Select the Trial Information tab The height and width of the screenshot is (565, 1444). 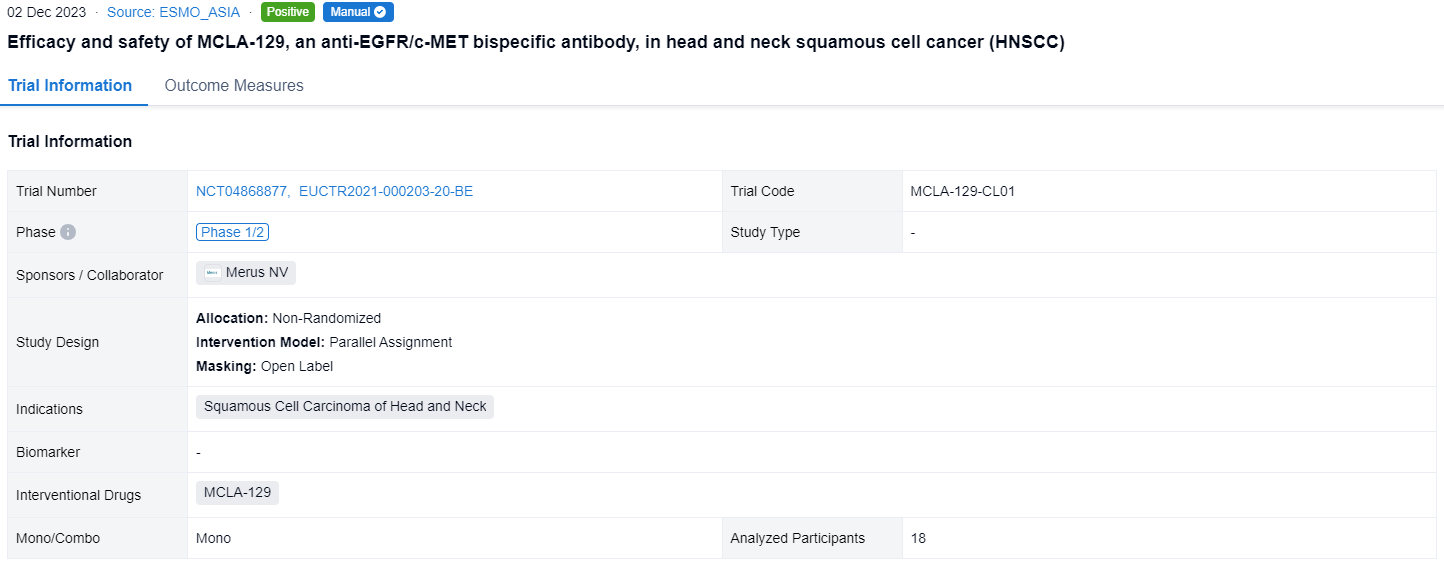point(70,86)
